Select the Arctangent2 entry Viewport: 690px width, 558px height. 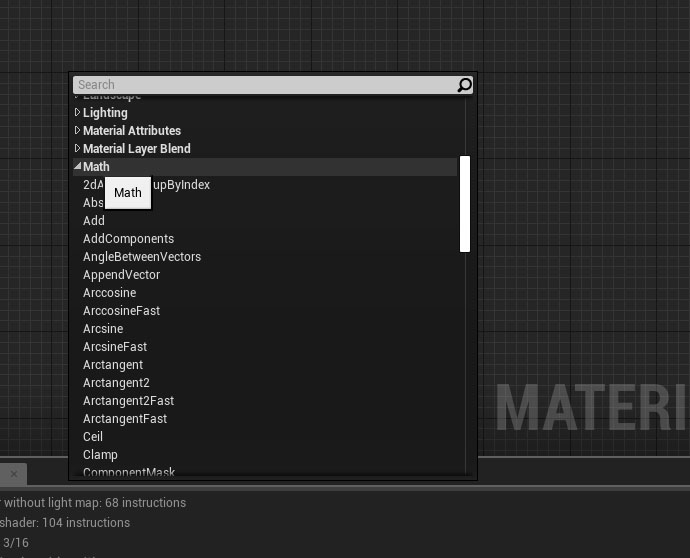point(116,383)
